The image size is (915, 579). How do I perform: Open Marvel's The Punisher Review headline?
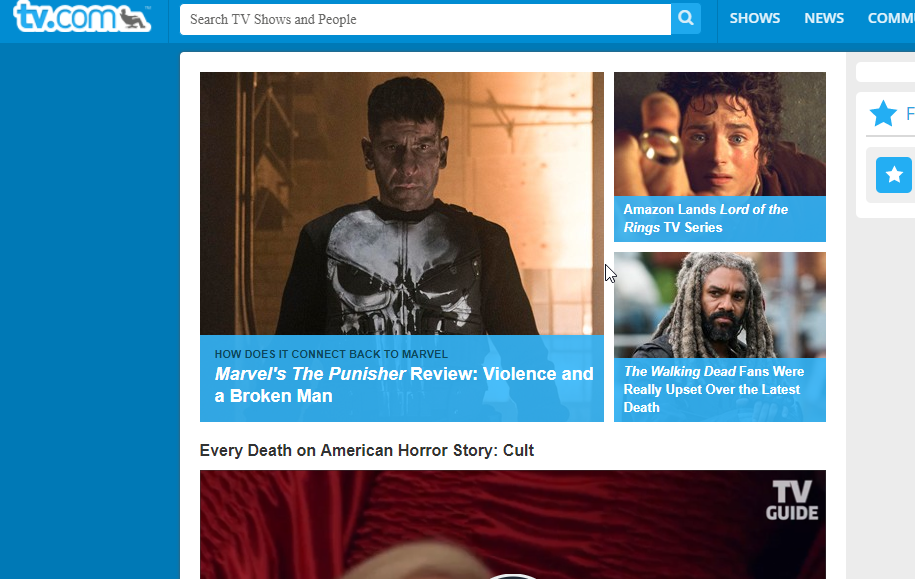coord(404,385)
